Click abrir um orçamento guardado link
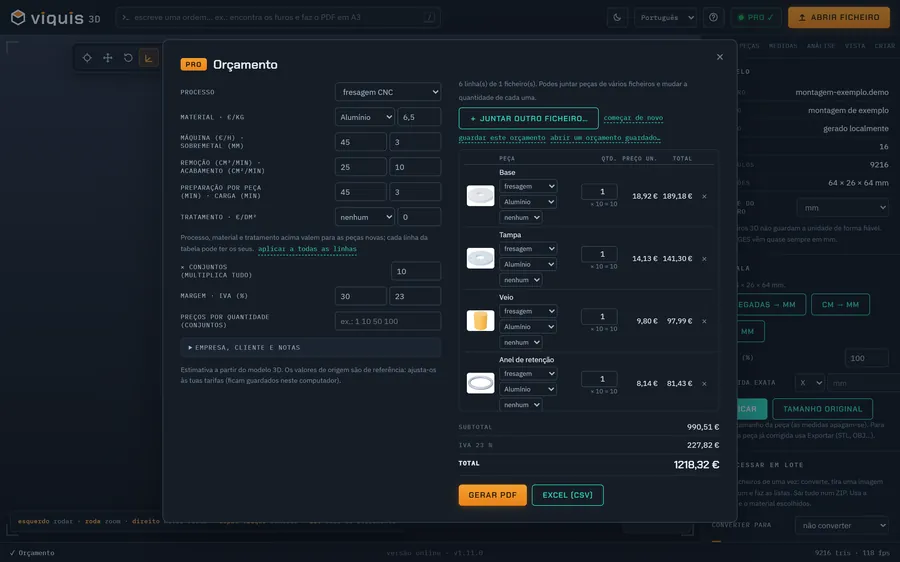This screenshot has width=900, height=562. click(x=605, y=138)
